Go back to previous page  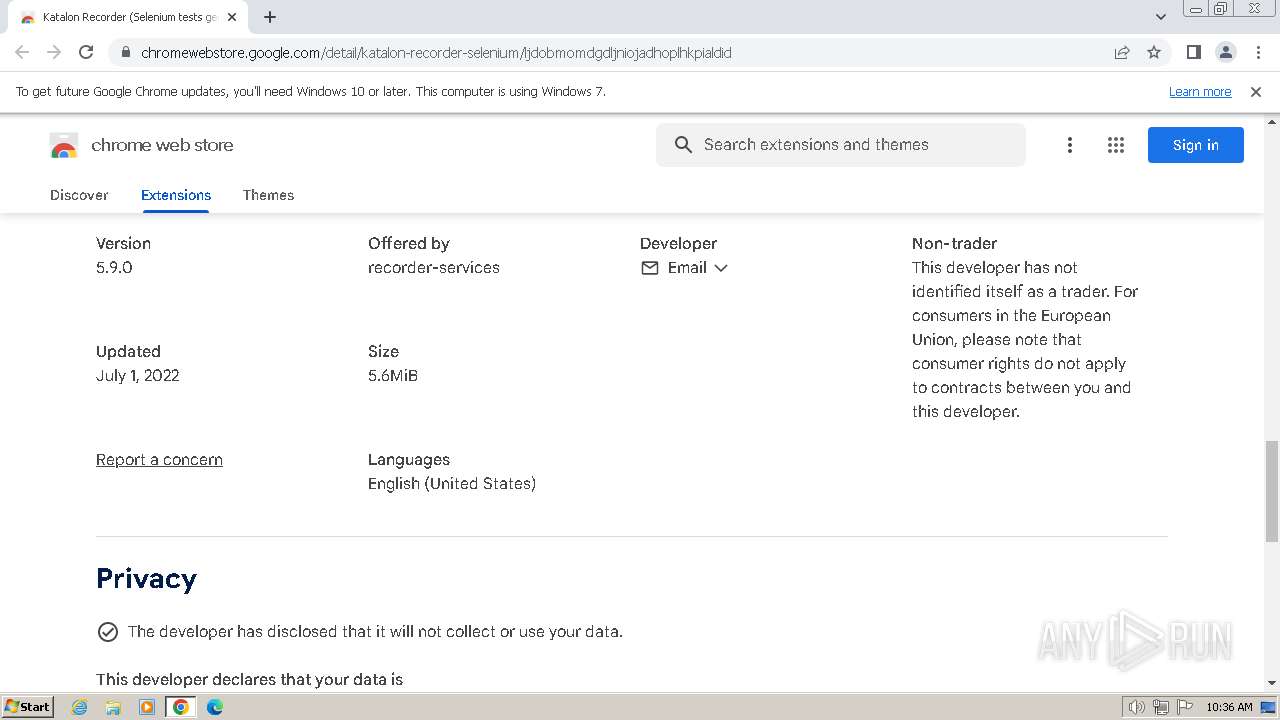(x=22, y=52)
